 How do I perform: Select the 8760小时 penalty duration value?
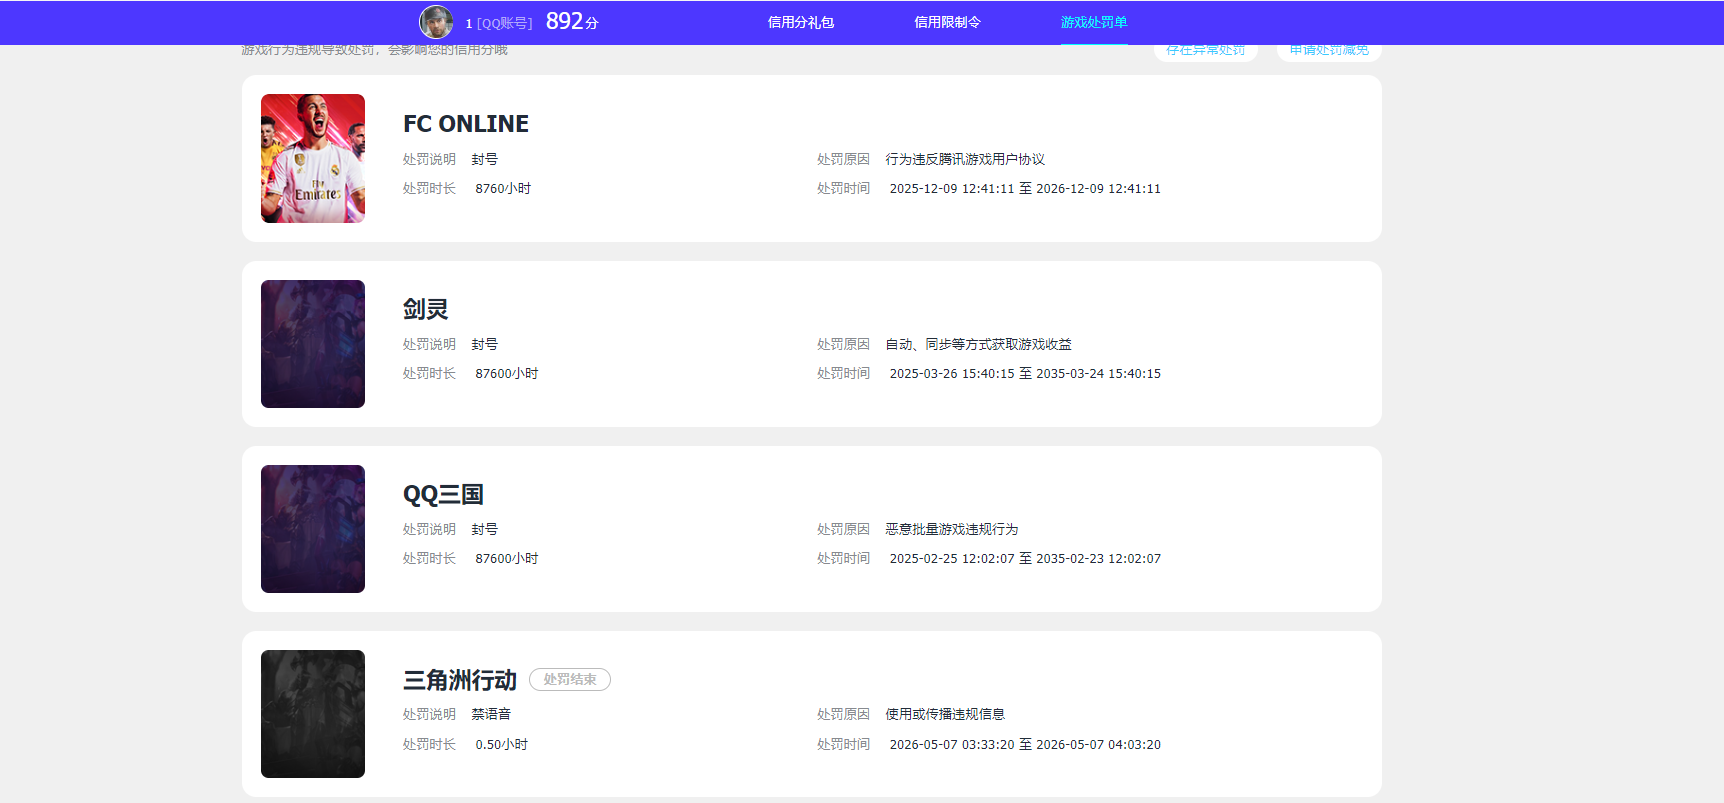click(503, 189)
